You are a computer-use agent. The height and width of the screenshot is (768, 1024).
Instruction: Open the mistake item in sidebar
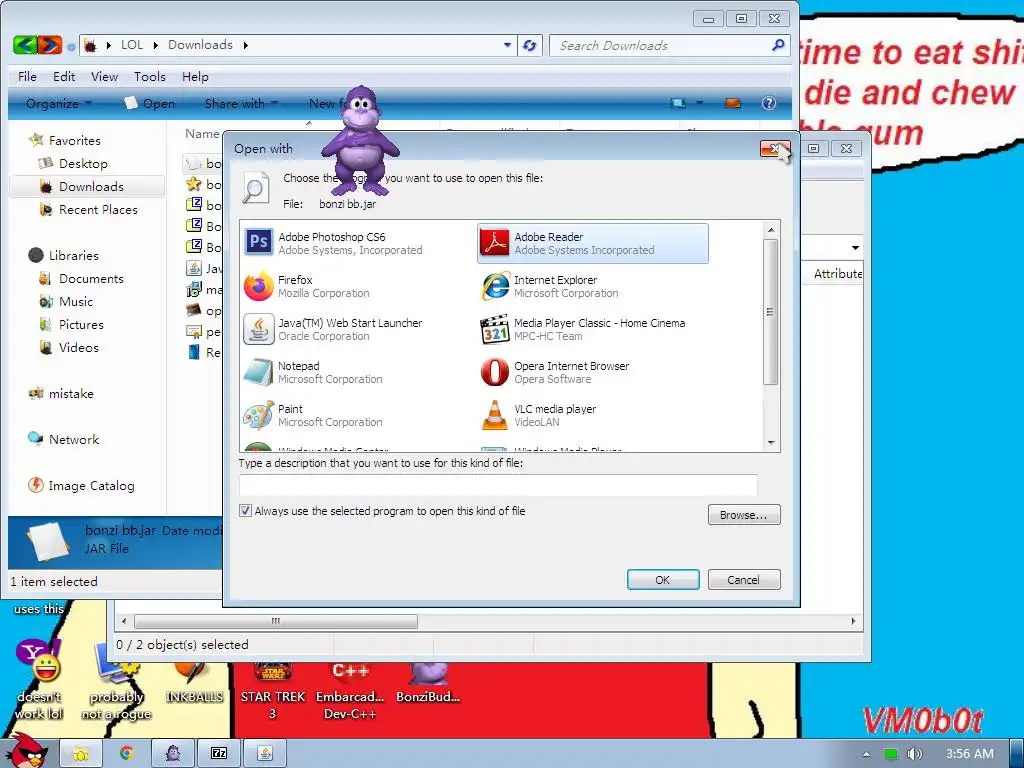pos(71,394)
